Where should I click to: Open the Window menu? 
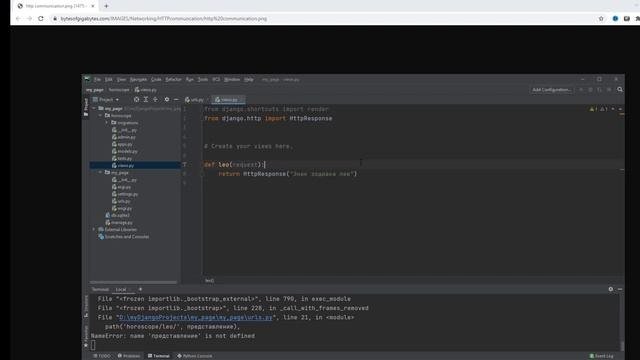pos(232,80)
